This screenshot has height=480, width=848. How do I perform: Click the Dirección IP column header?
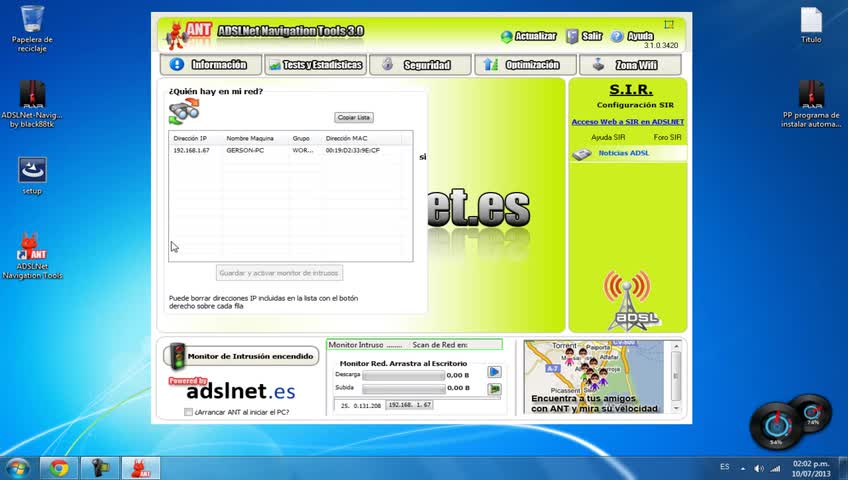point(190,138)
